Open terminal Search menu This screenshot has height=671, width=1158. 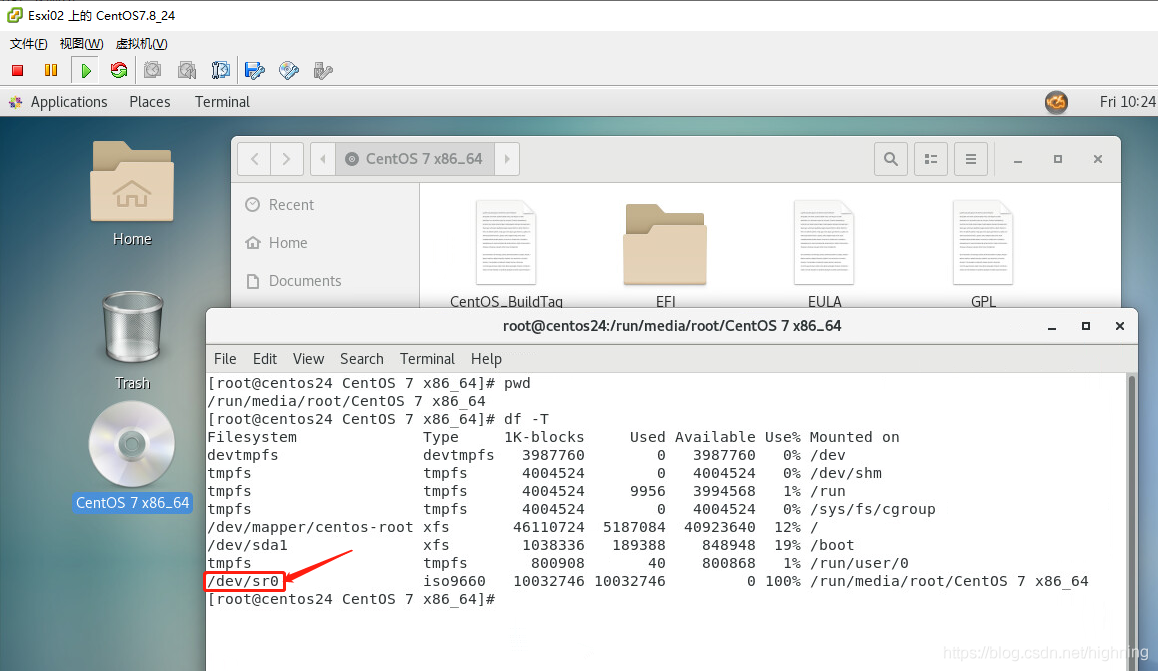361,359
